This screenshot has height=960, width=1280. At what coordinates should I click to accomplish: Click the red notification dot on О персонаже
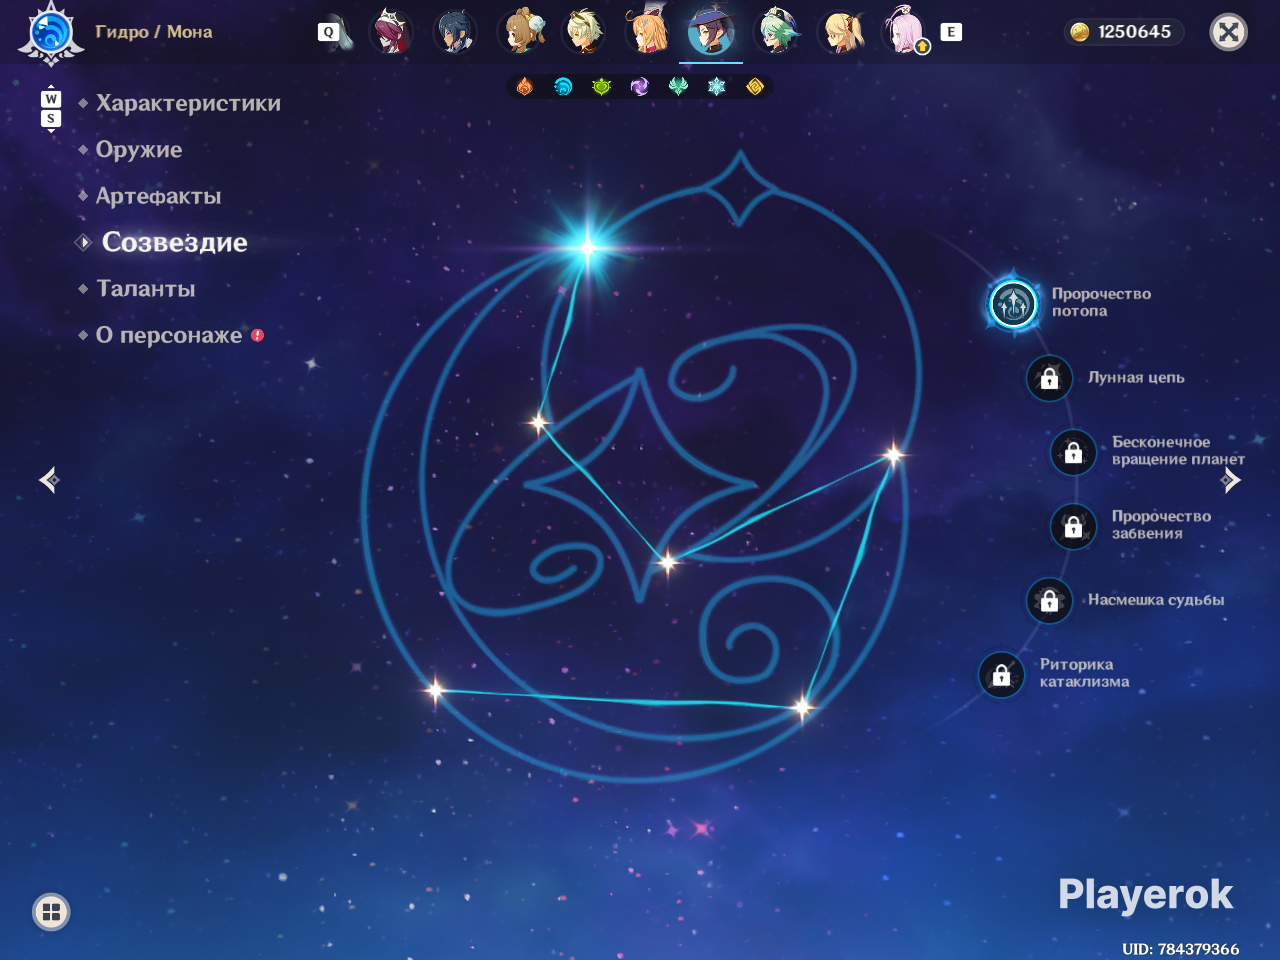point(258,335)
